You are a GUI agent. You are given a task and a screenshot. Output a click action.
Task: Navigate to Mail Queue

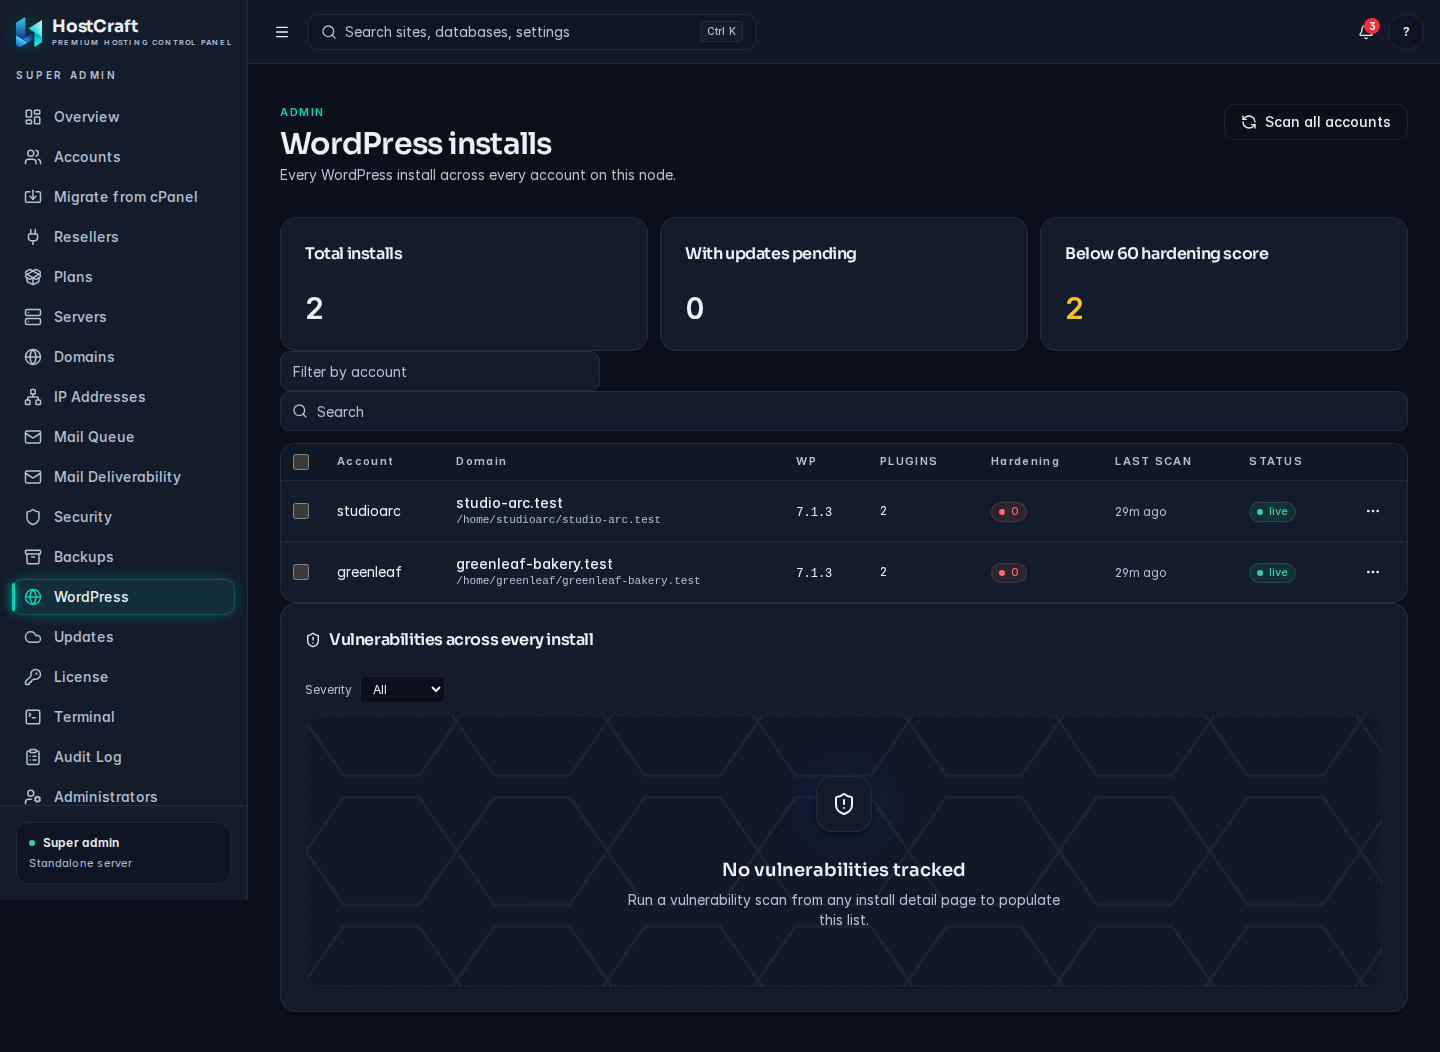[123, 437]
